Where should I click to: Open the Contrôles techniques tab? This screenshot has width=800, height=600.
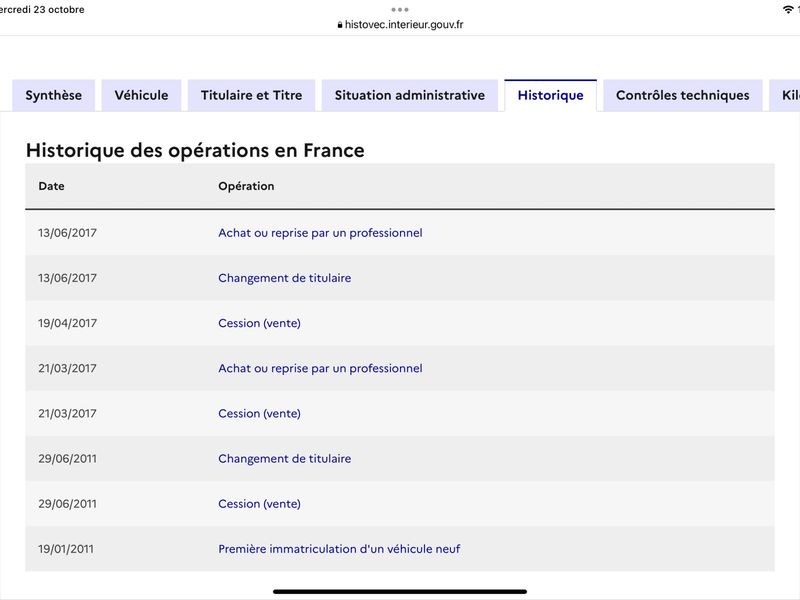click(x=683, y=95)
